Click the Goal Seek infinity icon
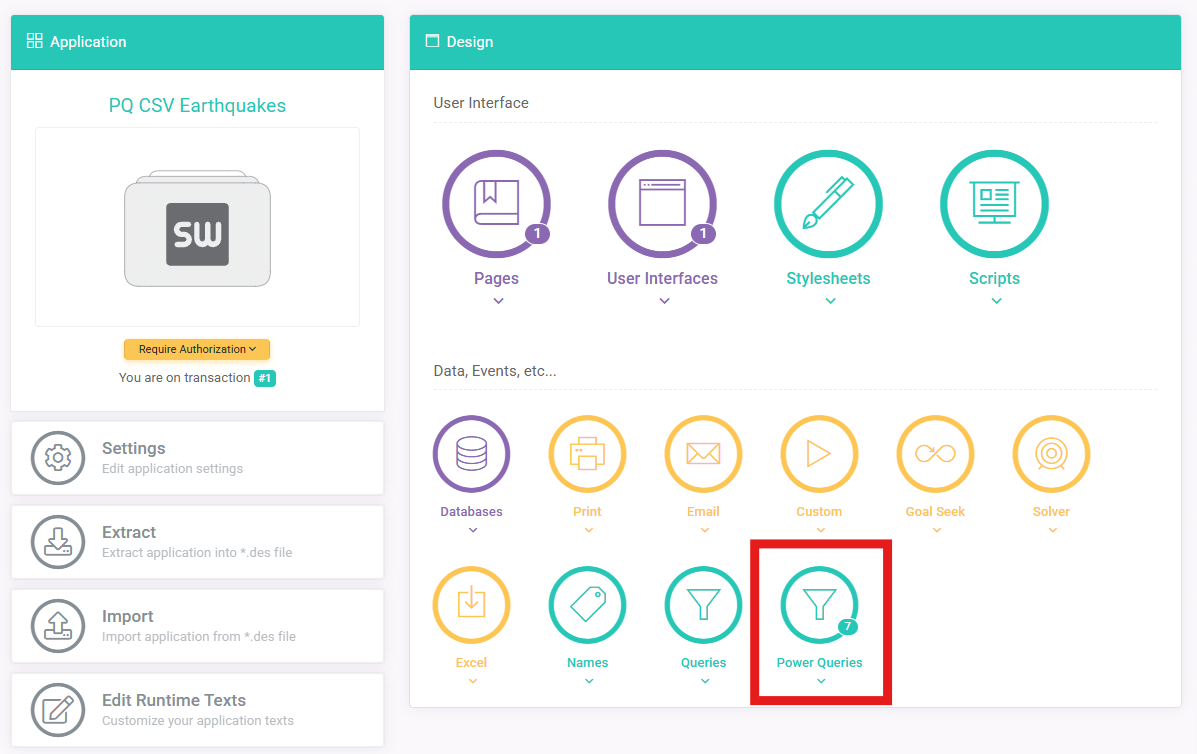The height and width of the screenshot is (754, 1197). [935, 455]
